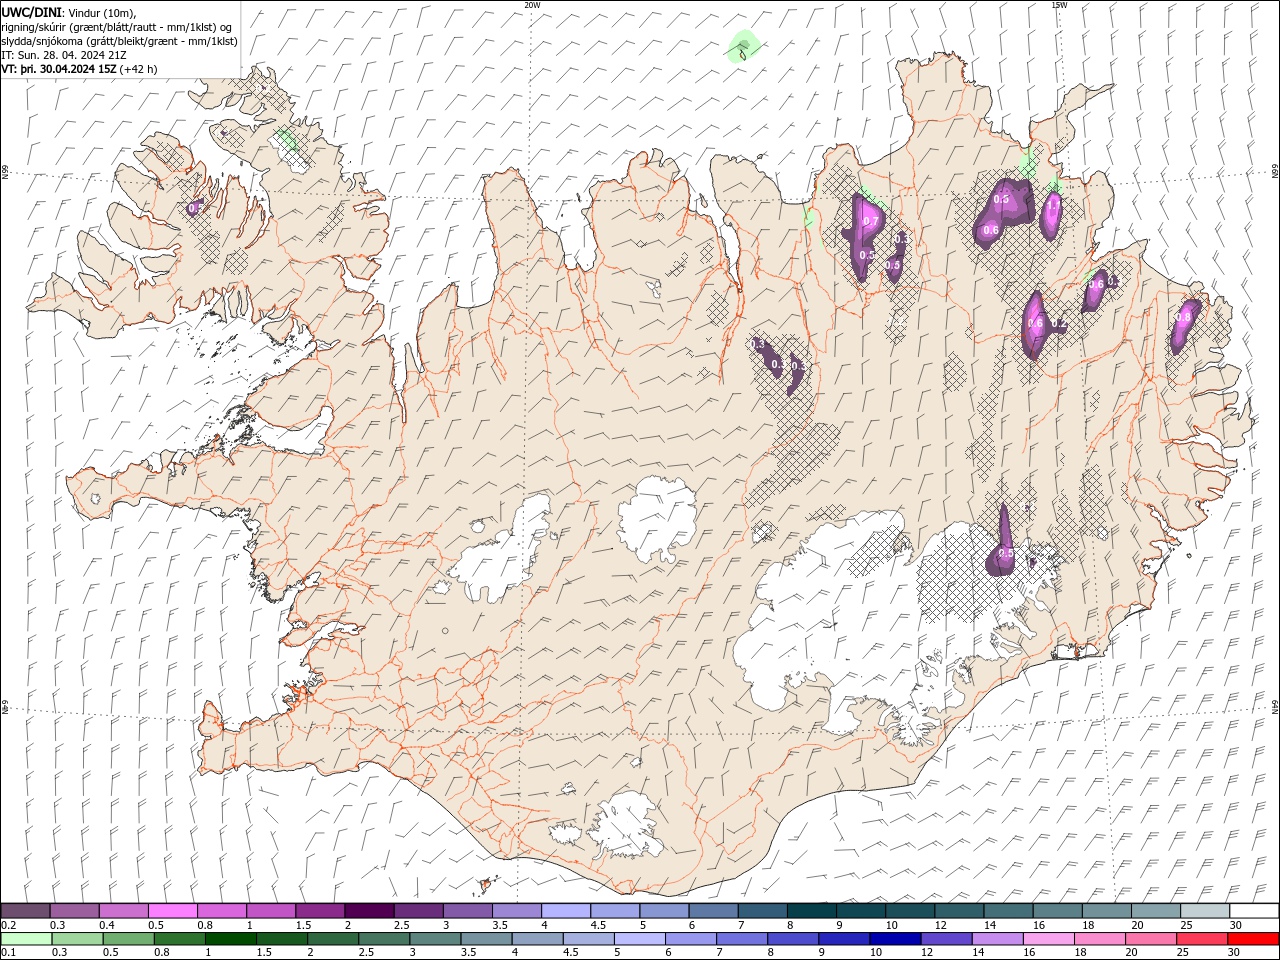Viewport: 1280px width, 960px height.
Task: Click the 0.8 precipitation value near the east coast
Action: (x=1184, y=317)
